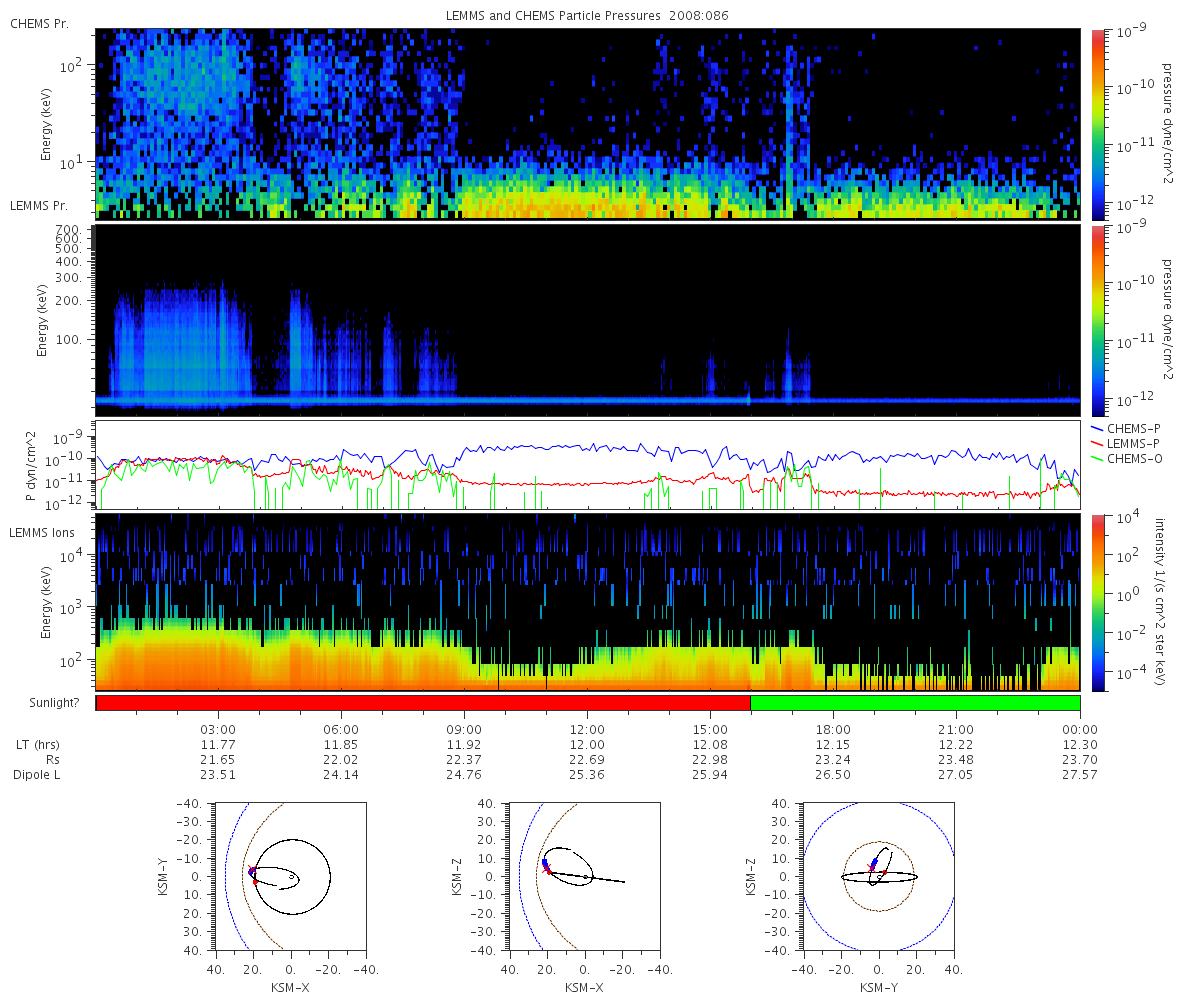Click the LEMMS pressure color scale bar
Screen dimensions: 1200x1000
(1096, 320)
